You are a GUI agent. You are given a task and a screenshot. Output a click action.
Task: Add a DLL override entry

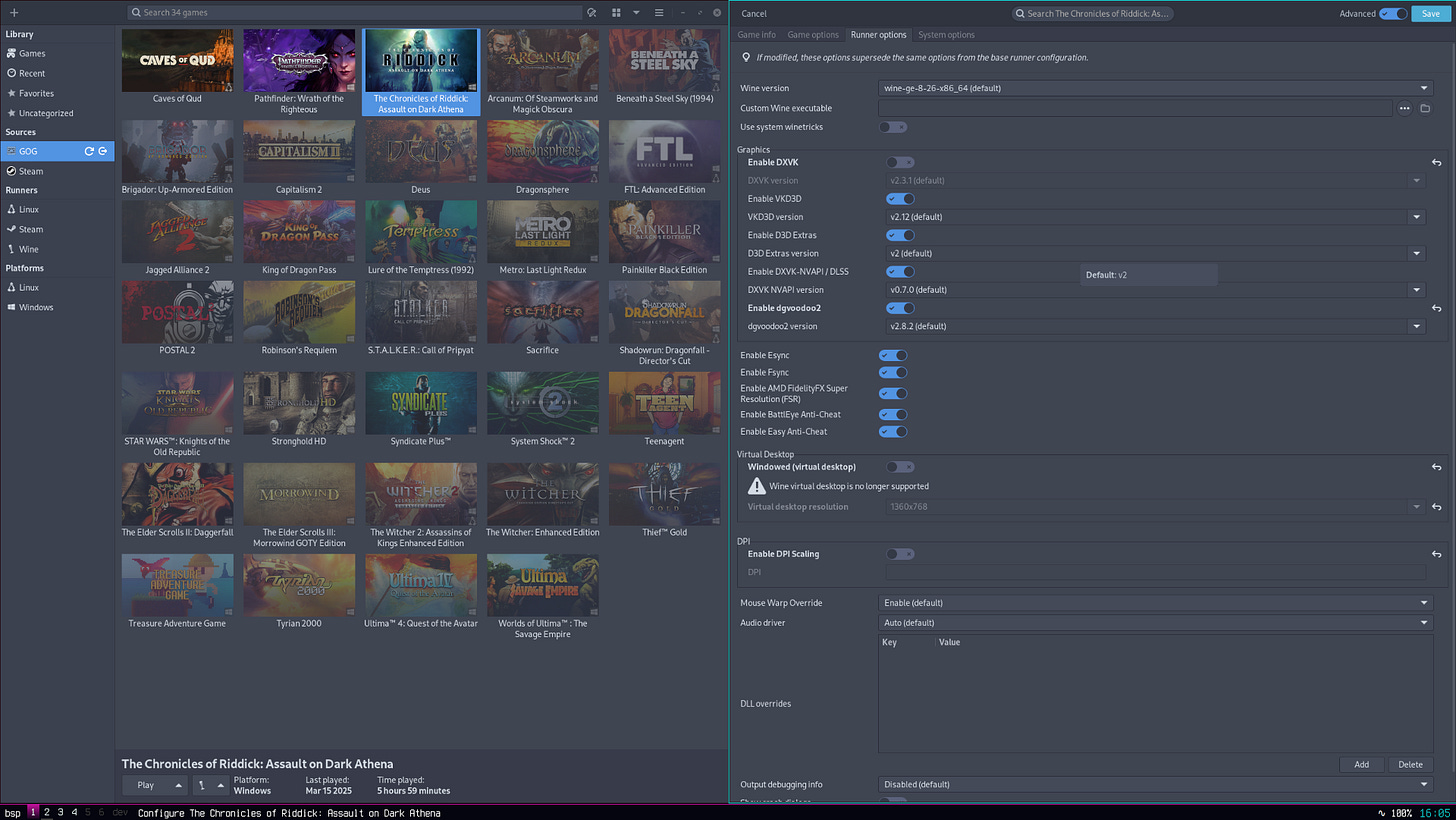pos(1361,764)
